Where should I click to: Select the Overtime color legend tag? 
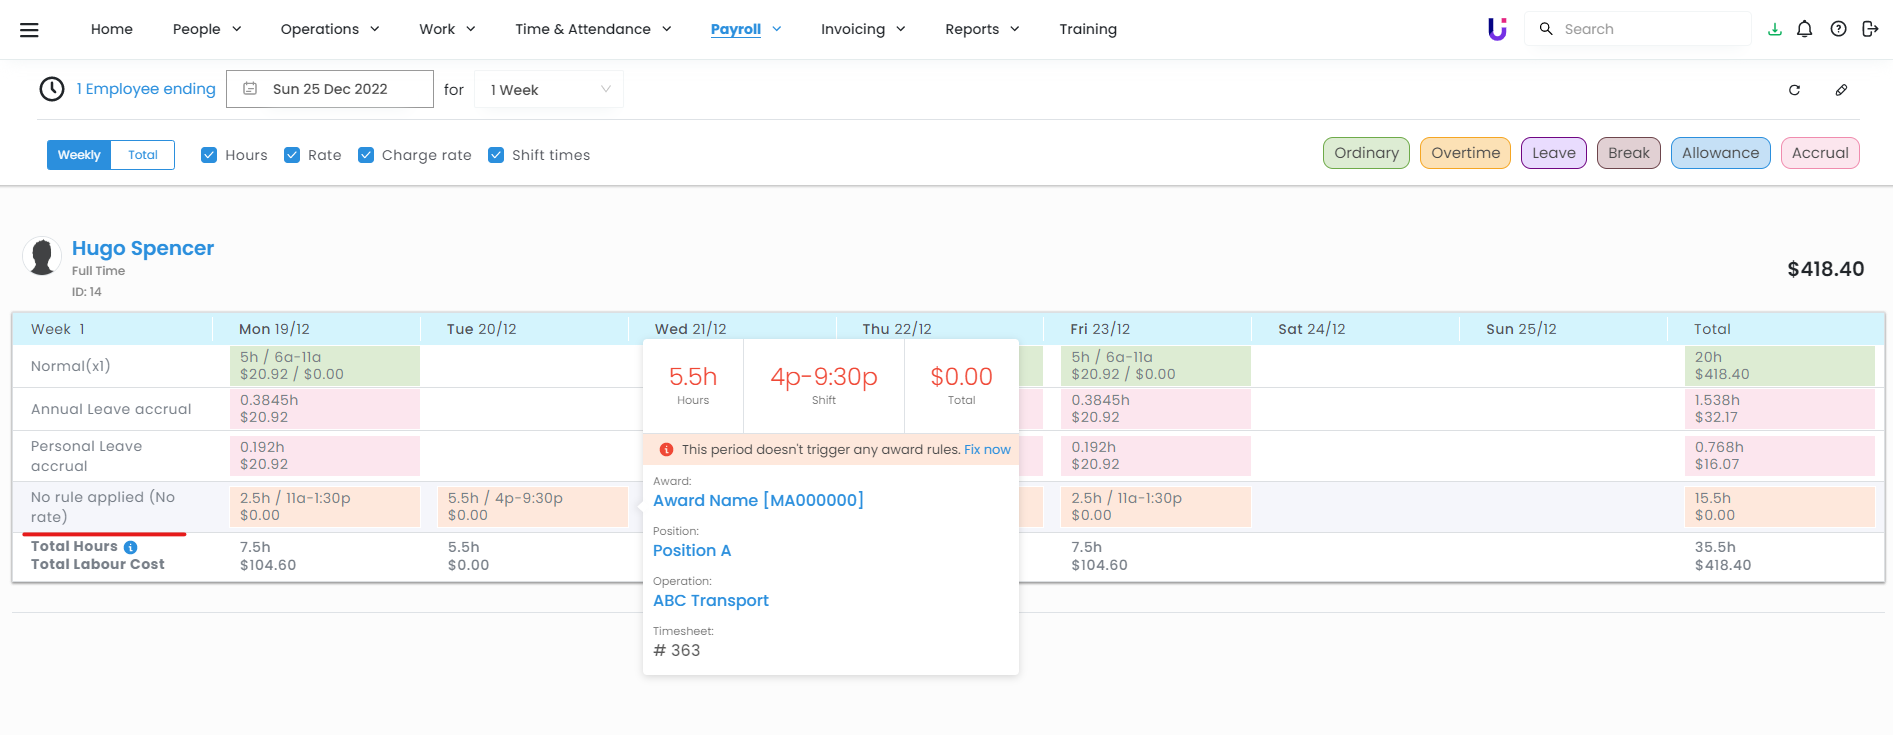(1465, 153)
